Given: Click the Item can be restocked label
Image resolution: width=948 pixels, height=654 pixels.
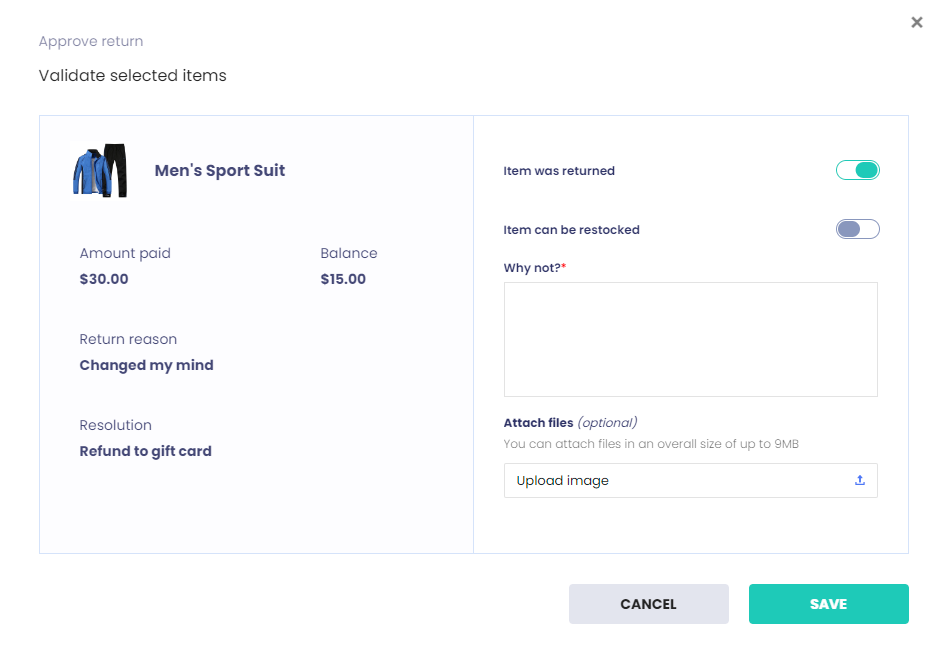Looking at the screenshot, I should (571, 230).
